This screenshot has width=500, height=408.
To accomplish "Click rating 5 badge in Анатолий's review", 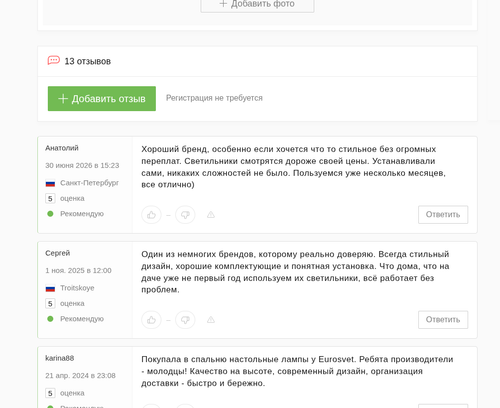I will point(50,199).
